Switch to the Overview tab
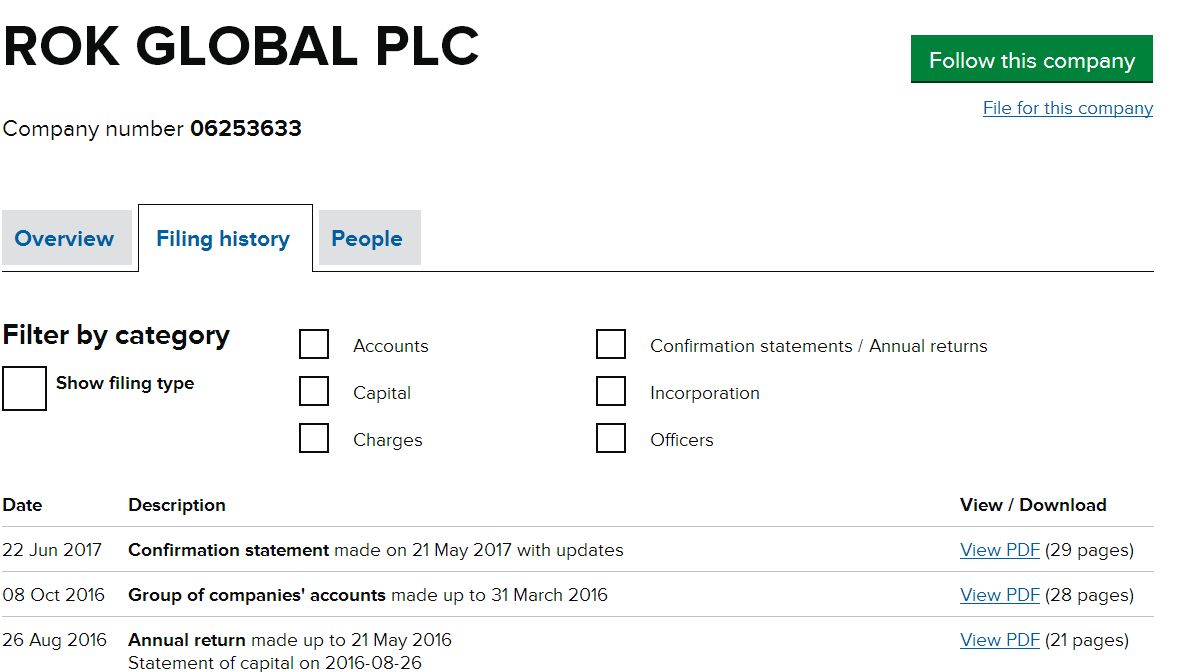1178x672 pixels. (x=64, y=238)
